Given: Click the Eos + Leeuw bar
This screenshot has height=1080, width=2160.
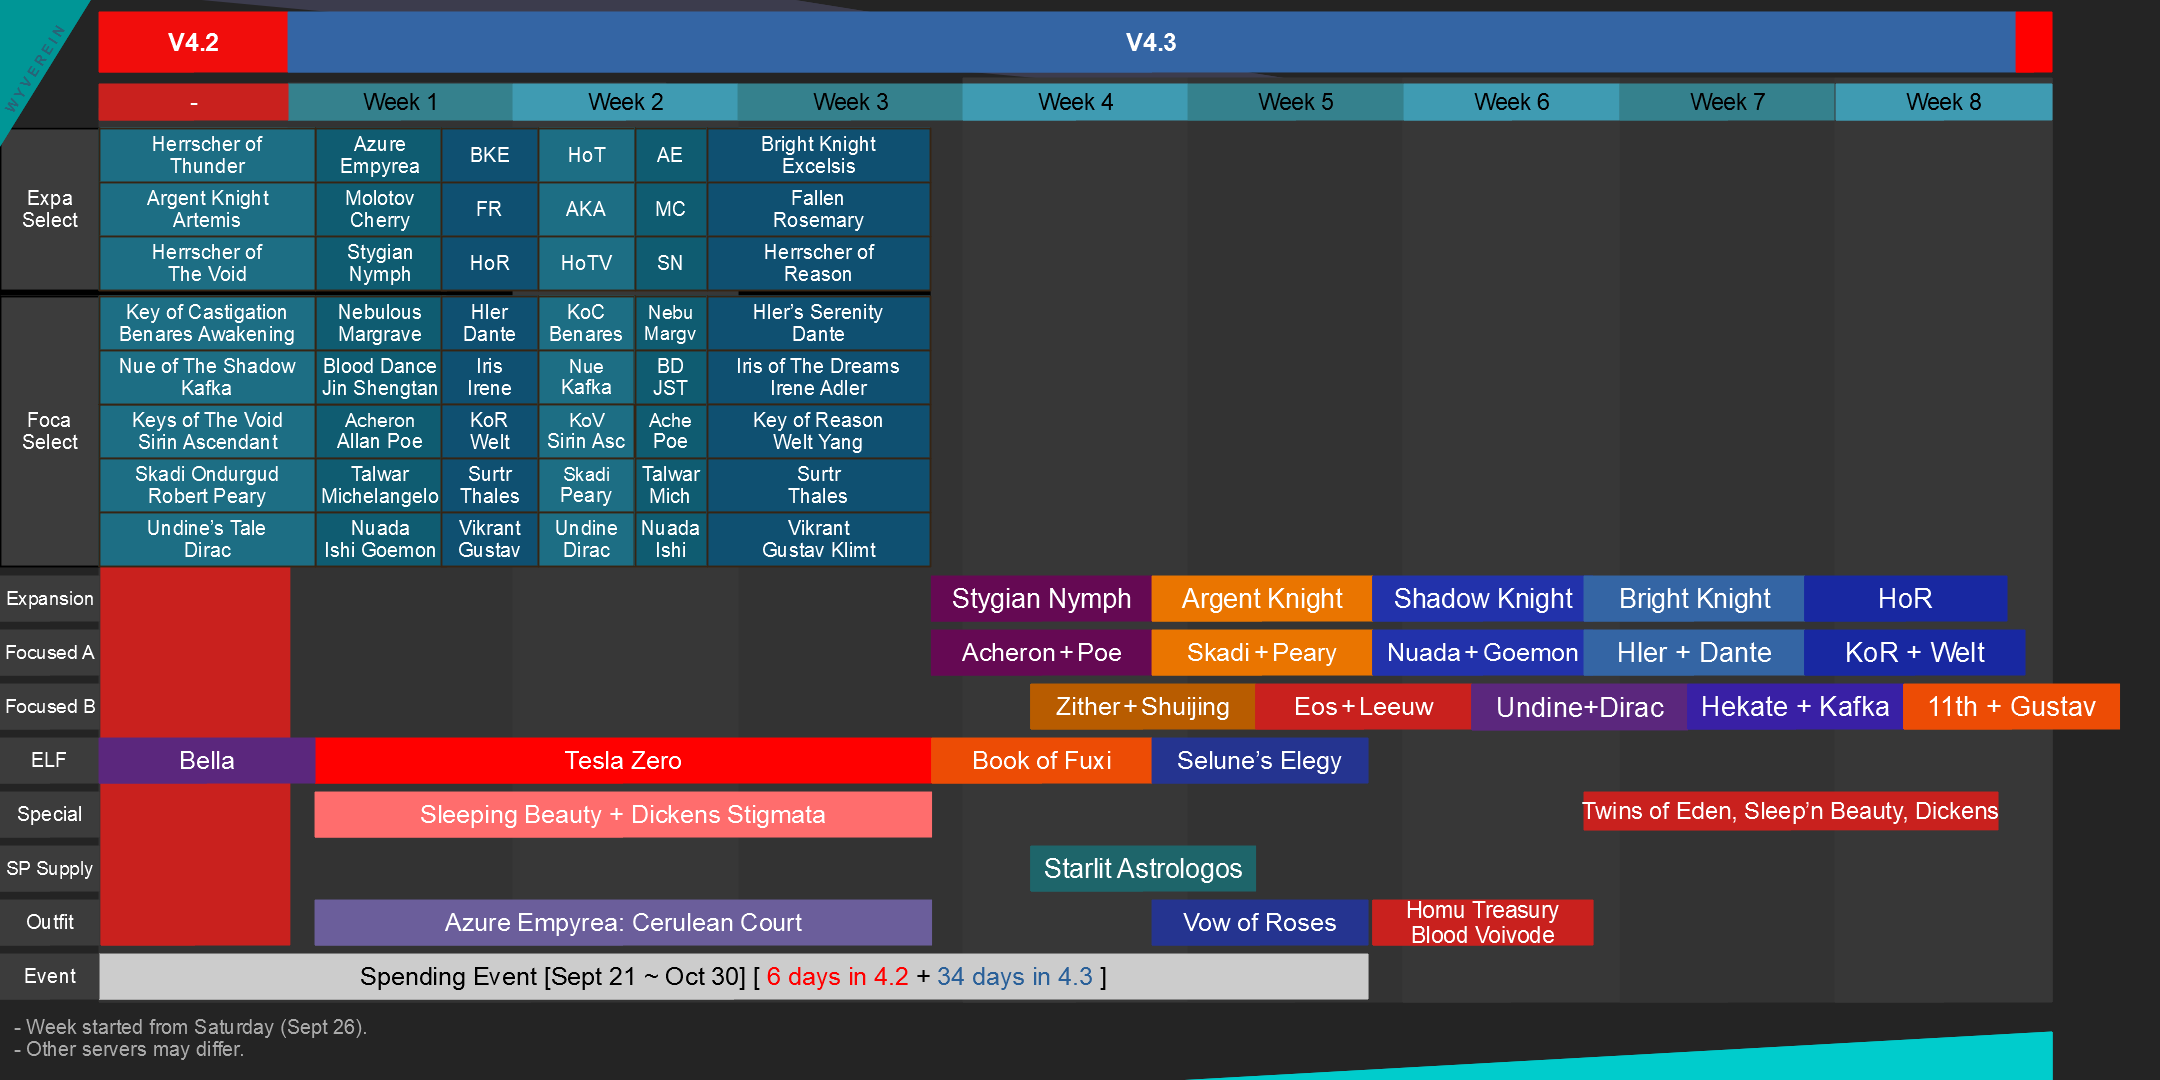Looking at the screenshot, I should pos(1363,706).
